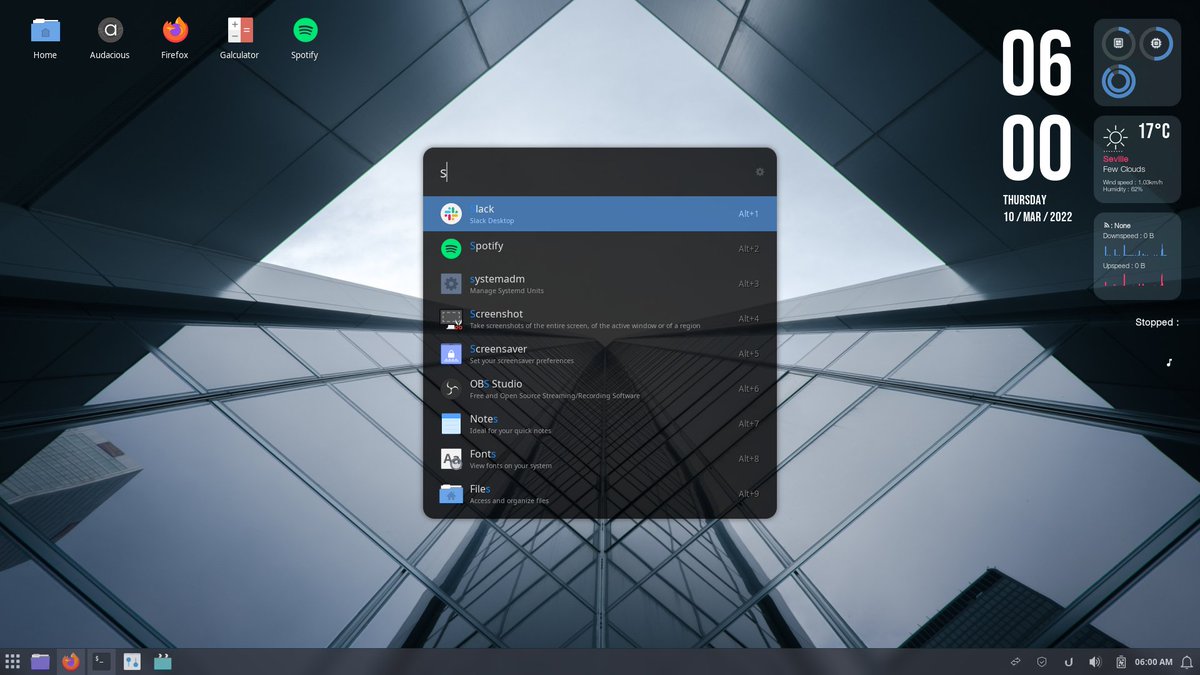Click the battery power tray icon
This screenshot has width=1200, height=675.
pos(1121,661)
